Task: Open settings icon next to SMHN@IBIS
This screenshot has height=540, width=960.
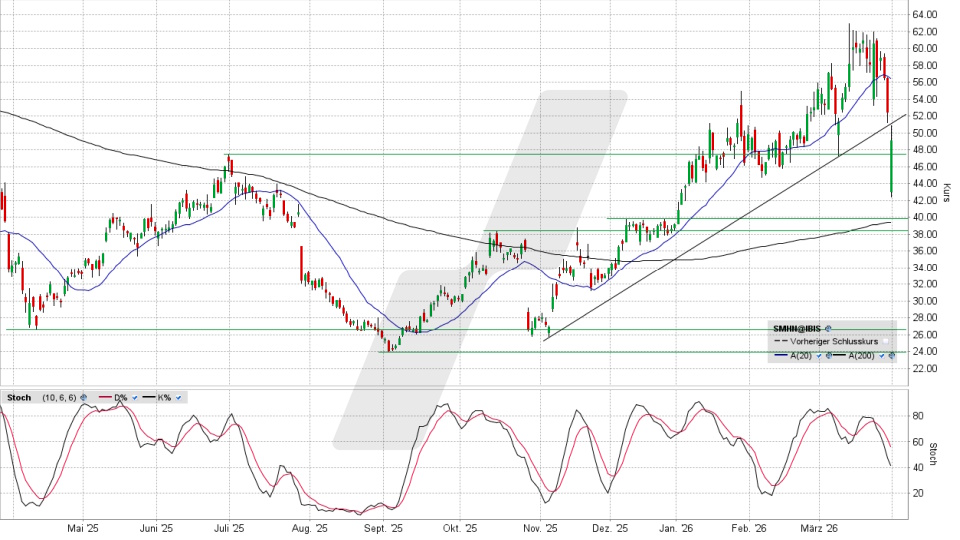Action: pyautogui.click(x=829, y=328)
